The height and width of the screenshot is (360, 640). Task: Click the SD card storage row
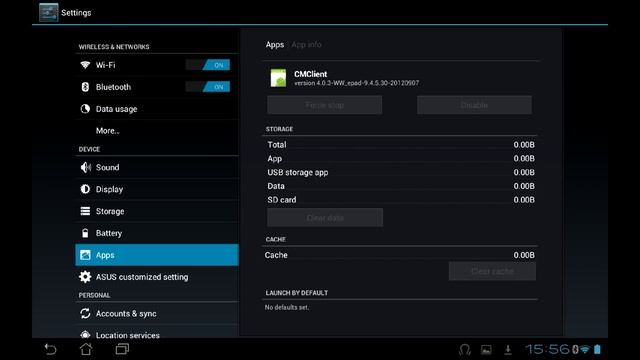pyautogui.click(x=401, y=200)
